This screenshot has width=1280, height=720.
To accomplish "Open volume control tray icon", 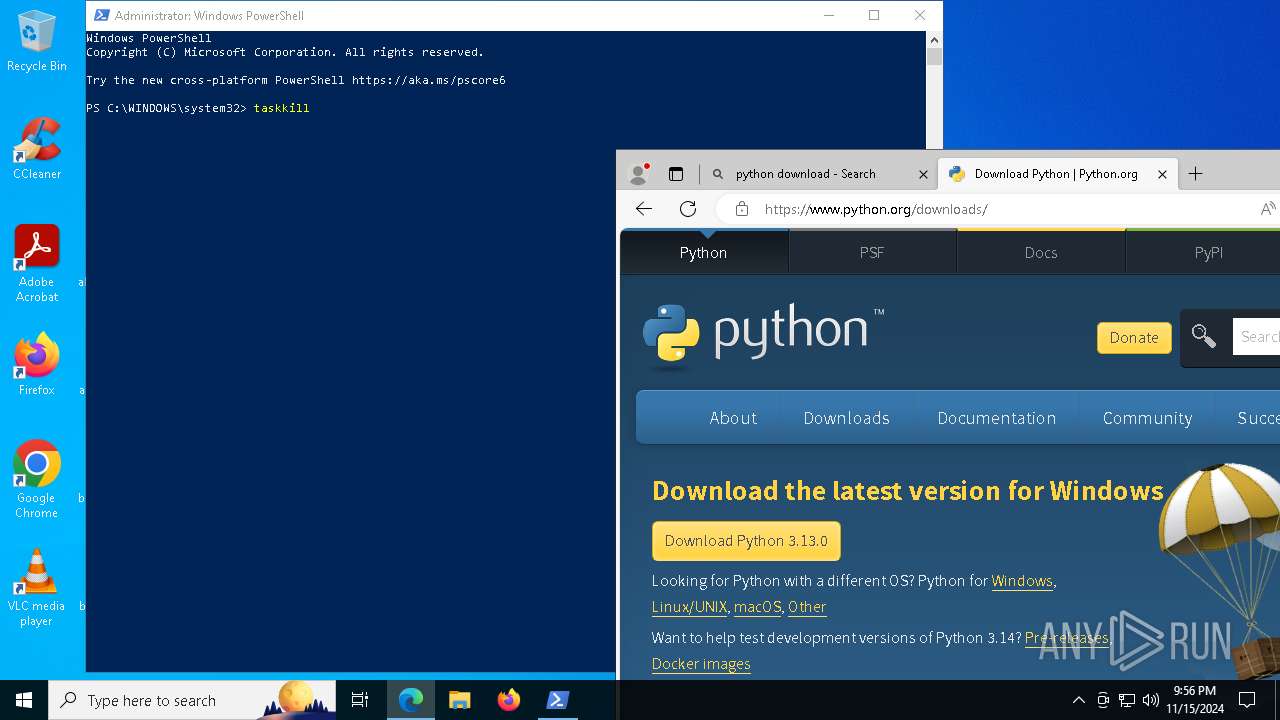I will pyautogui.click(x=1151, y=700).
